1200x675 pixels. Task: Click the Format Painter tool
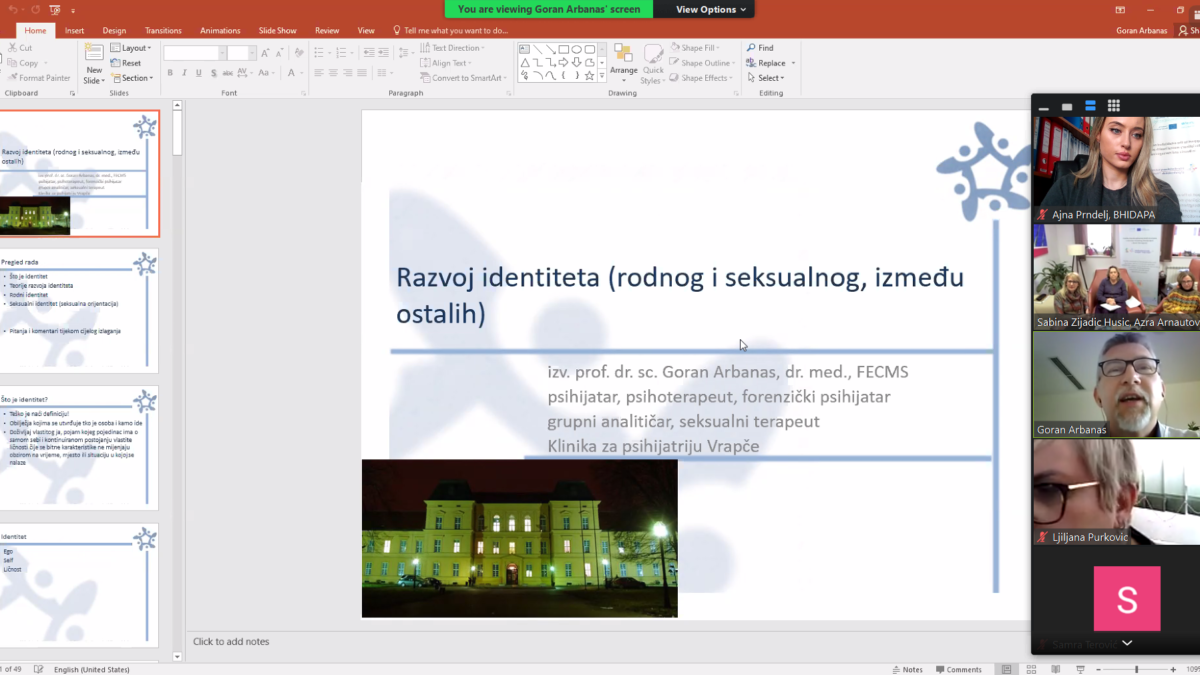(x=39, y=78)
